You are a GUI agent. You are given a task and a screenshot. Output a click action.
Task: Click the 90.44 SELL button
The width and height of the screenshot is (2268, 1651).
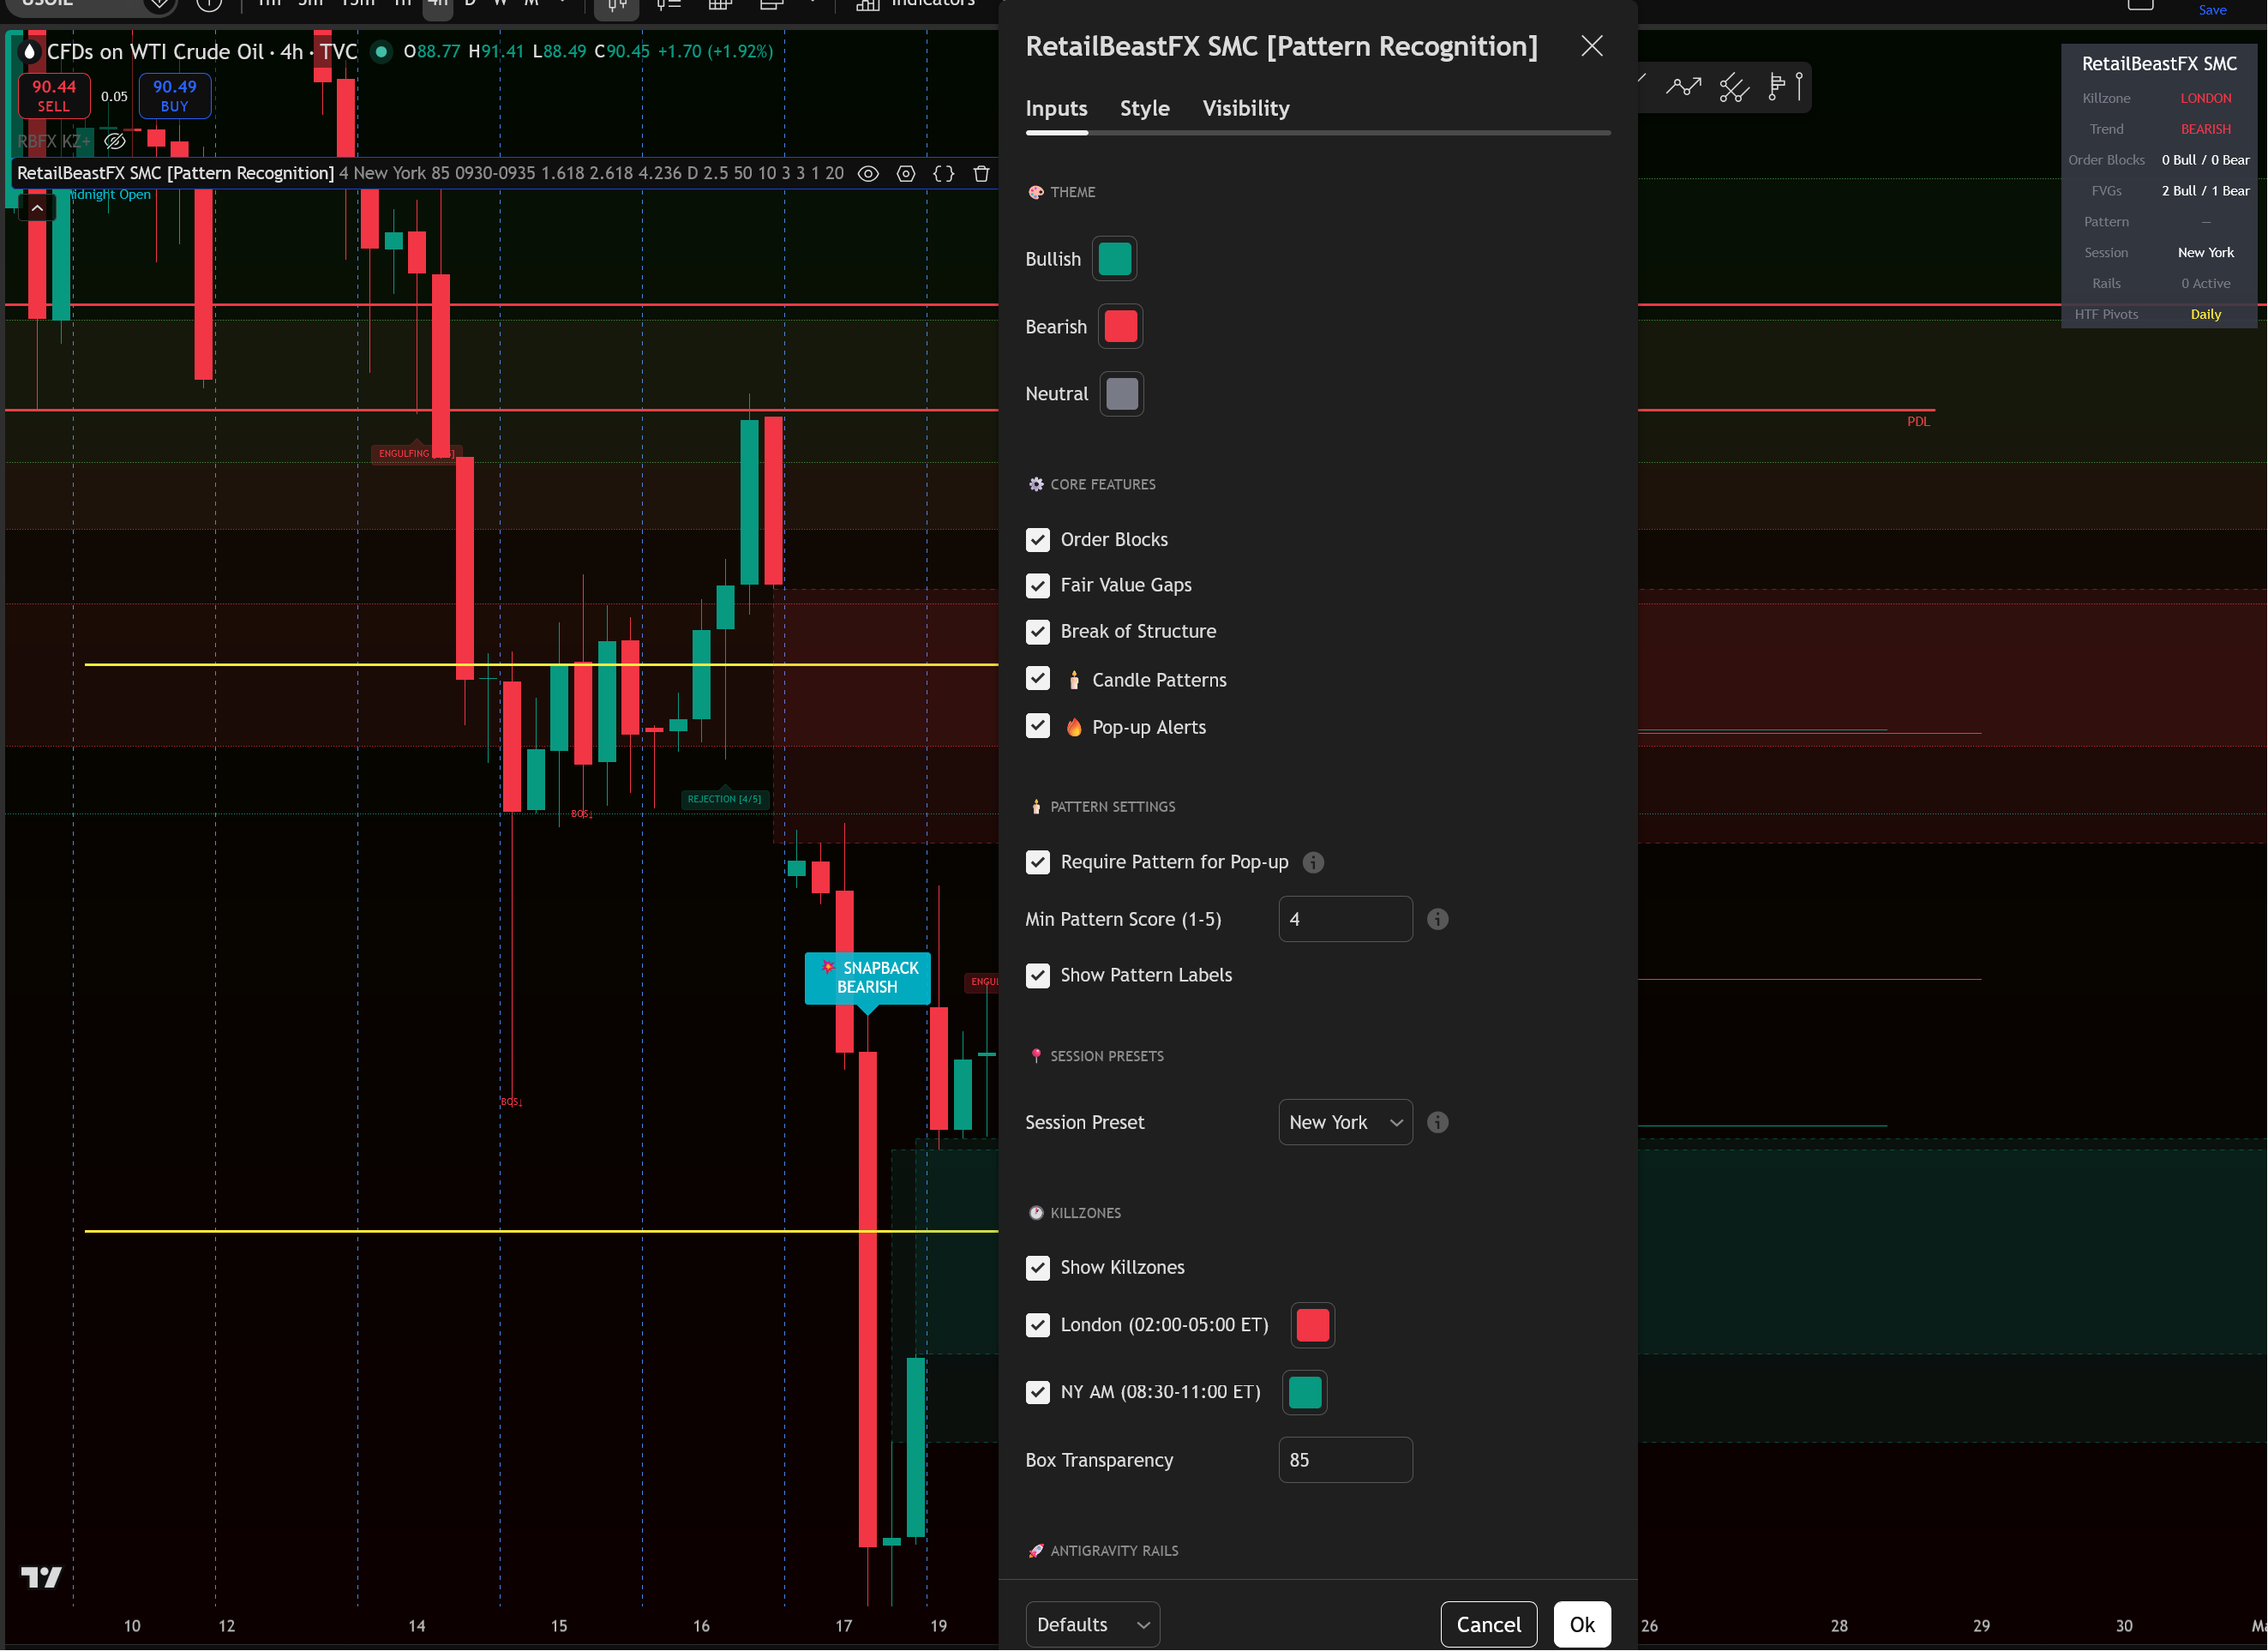(x=54, y=96)
